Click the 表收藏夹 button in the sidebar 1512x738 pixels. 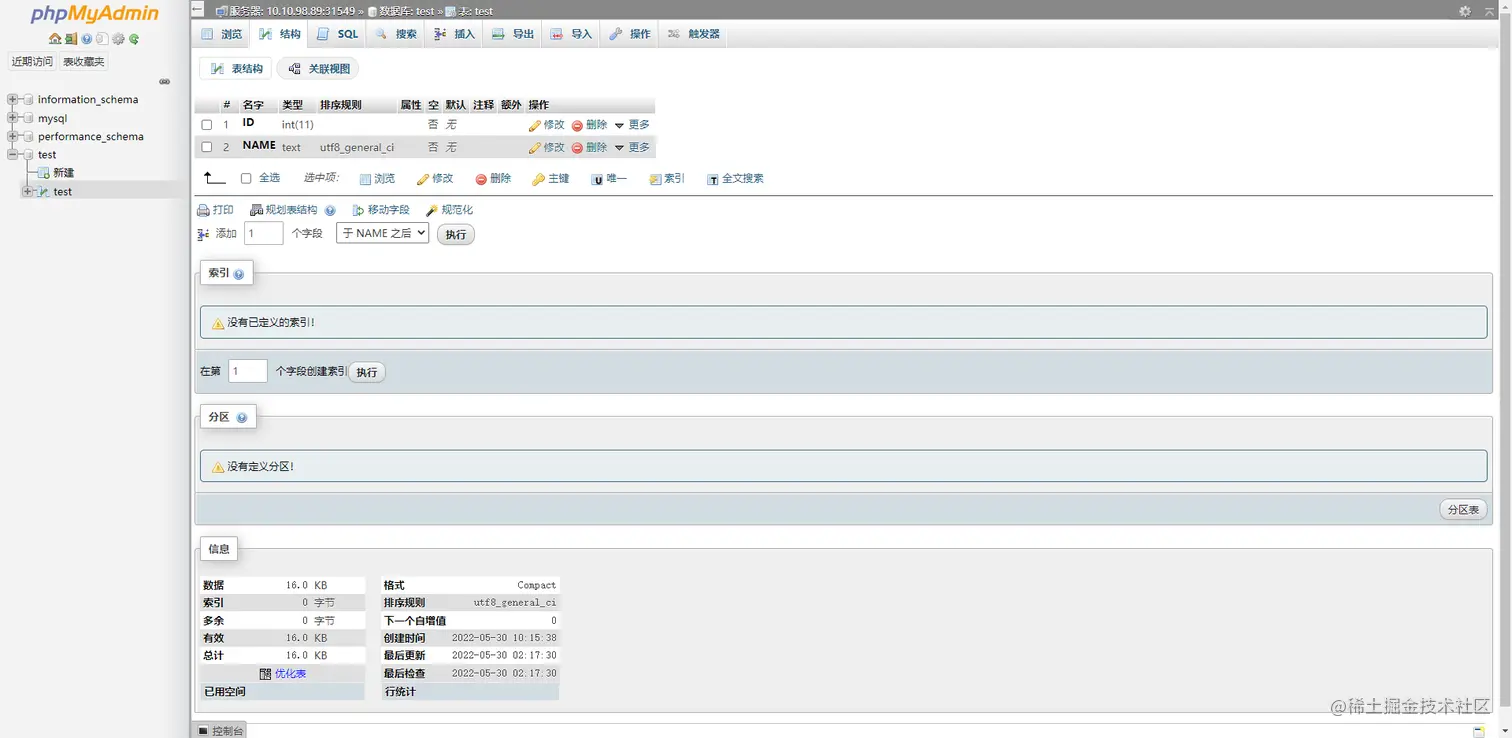pyautogui.click(x=84, y=62)
